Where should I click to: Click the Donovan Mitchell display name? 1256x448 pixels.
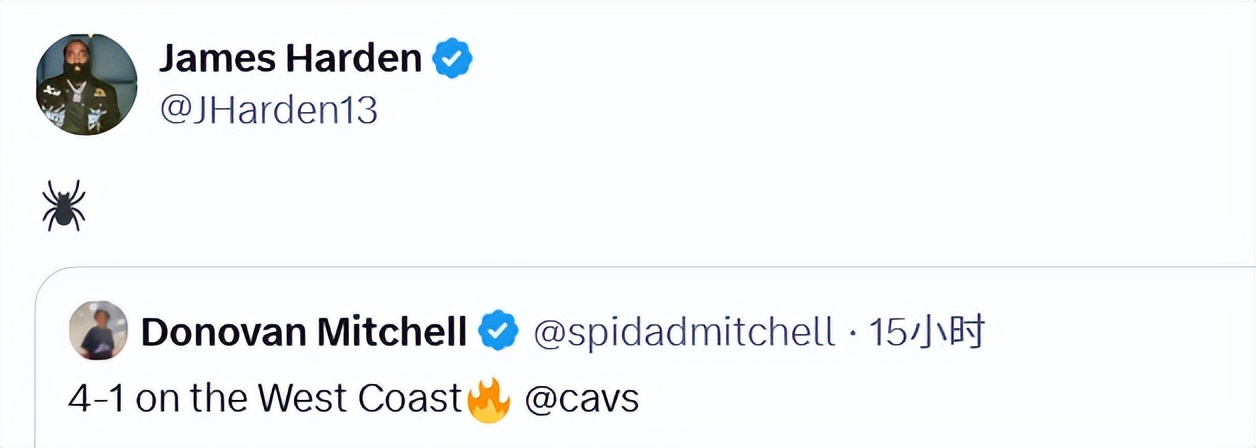click(304, 331)
